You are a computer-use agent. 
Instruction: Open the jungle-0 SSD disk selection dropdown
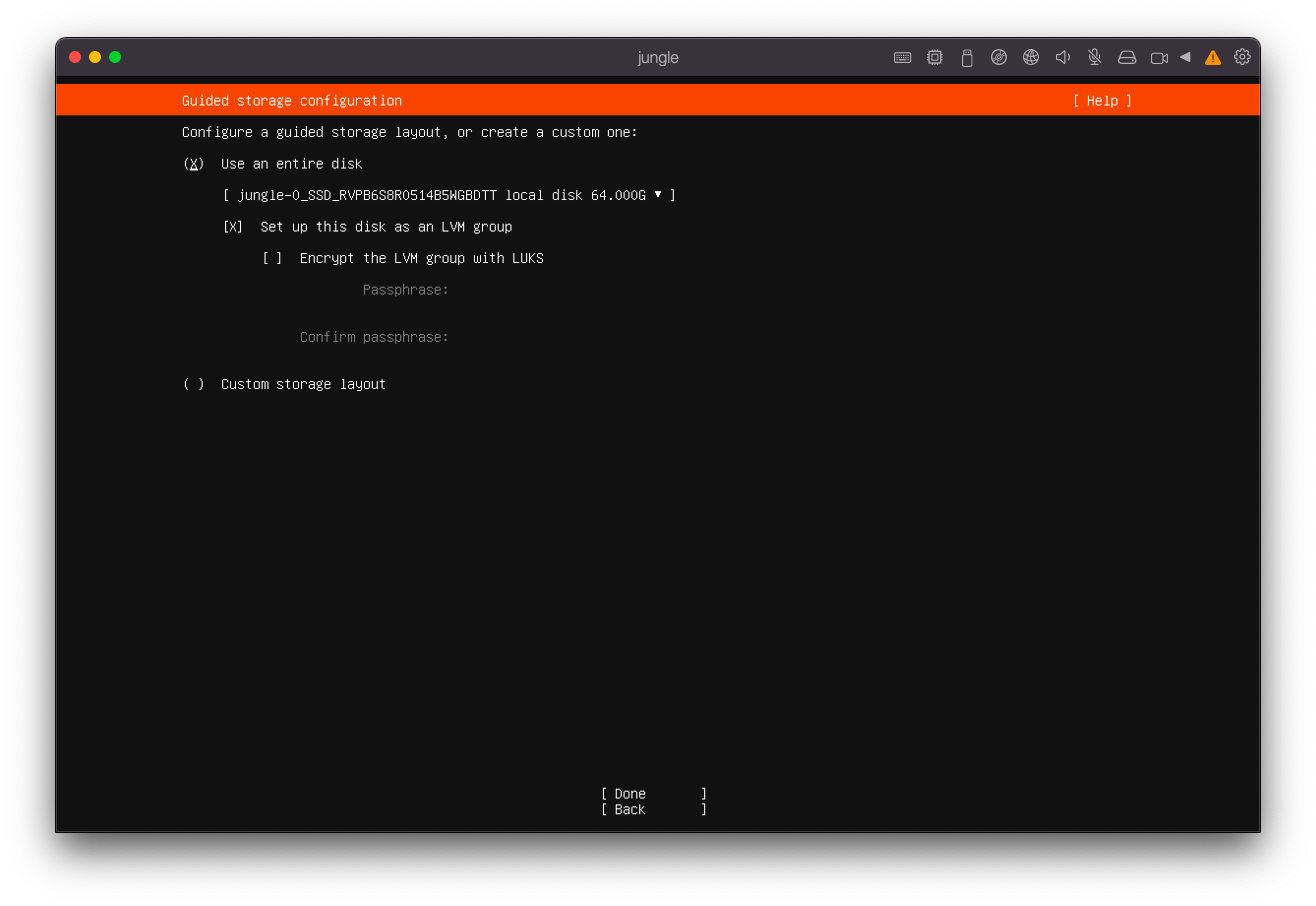coord(449,196)
